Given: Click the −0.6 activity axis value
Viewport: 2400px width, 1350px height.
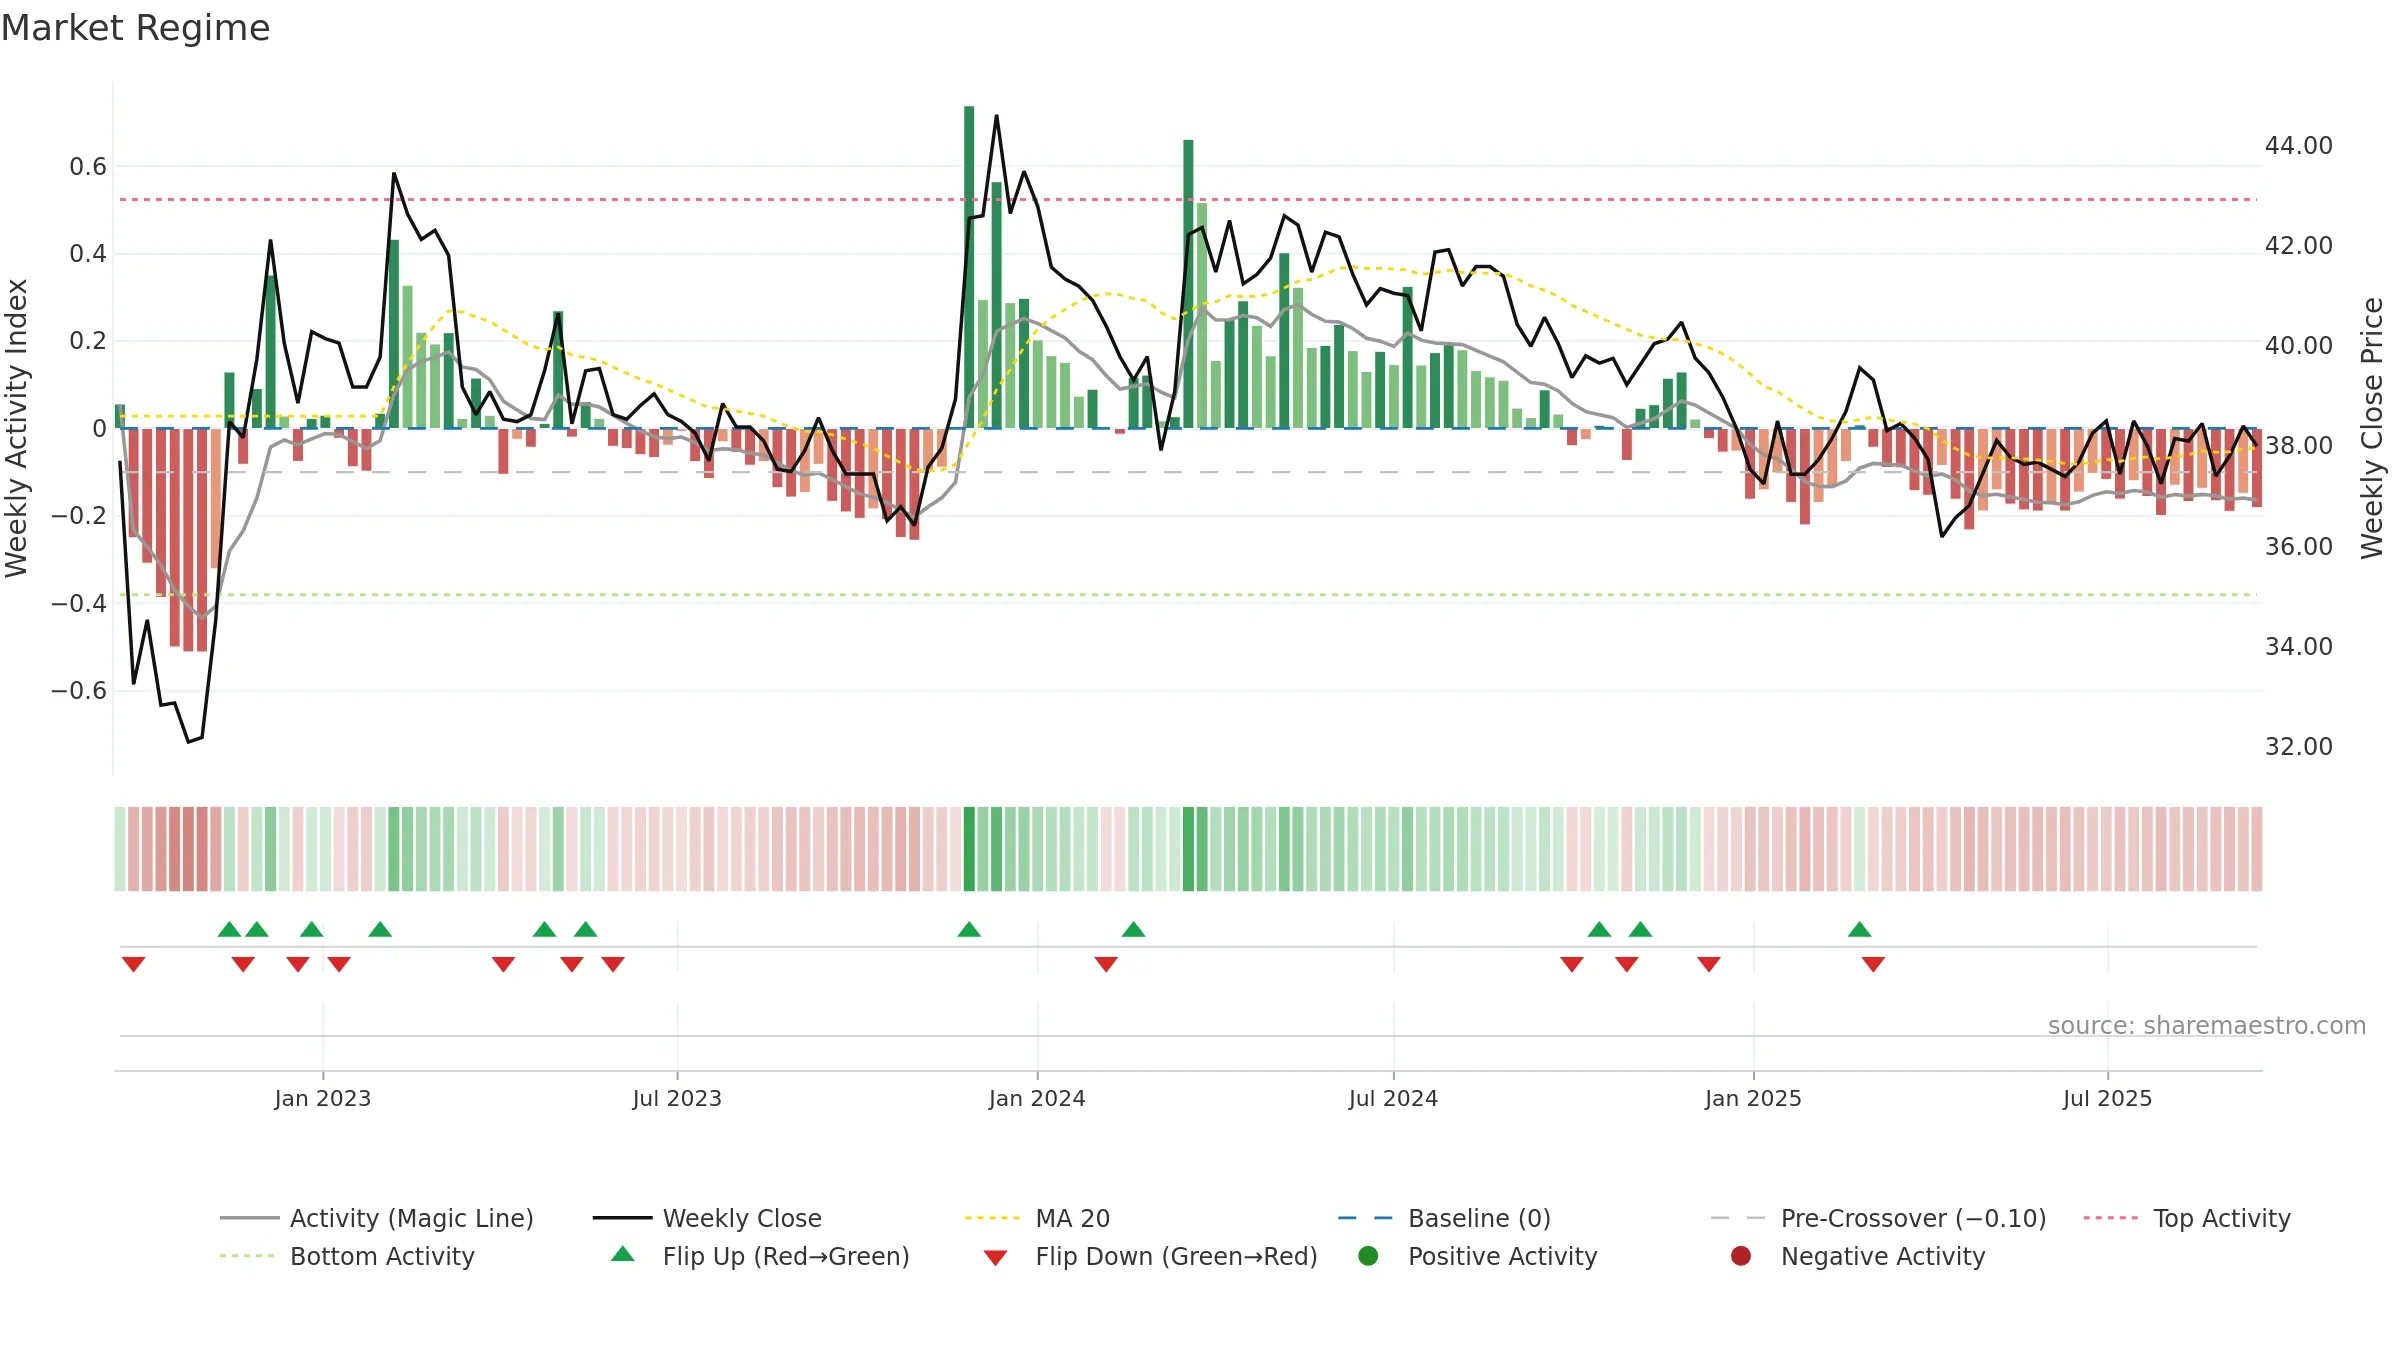Looking at the screenshot, I should [x=79, y=691].
